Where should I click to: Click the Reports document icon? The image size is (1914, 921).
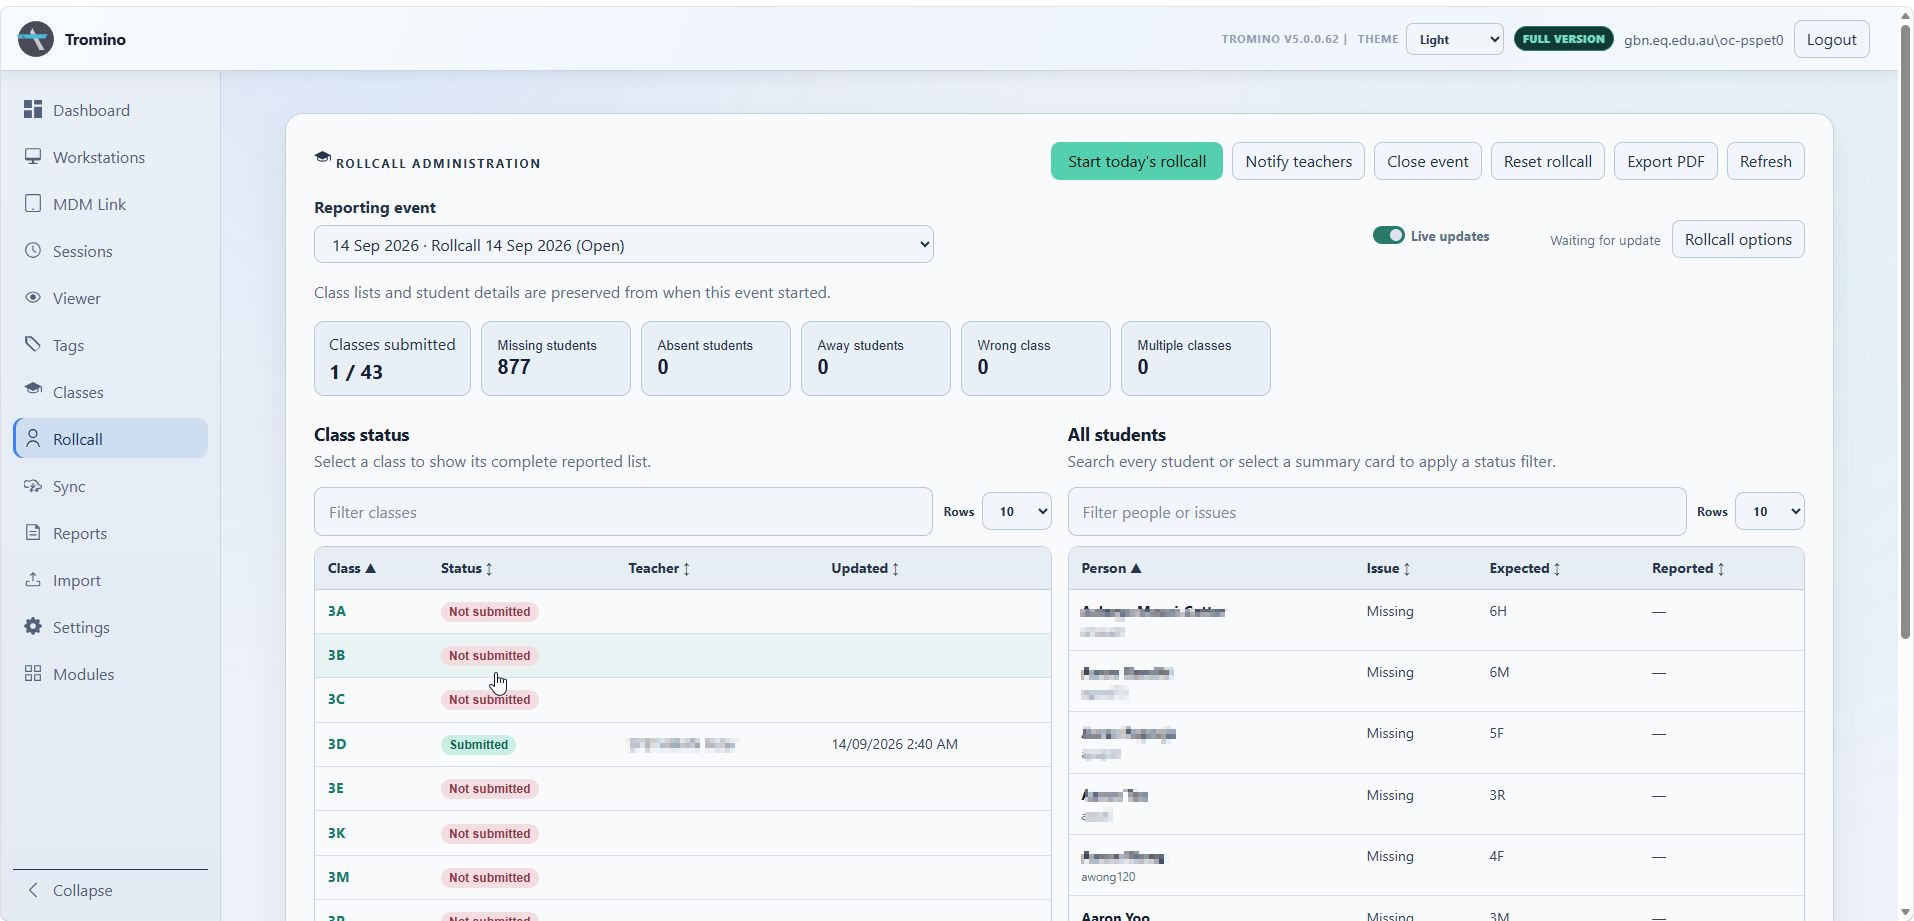coord(33,532)
